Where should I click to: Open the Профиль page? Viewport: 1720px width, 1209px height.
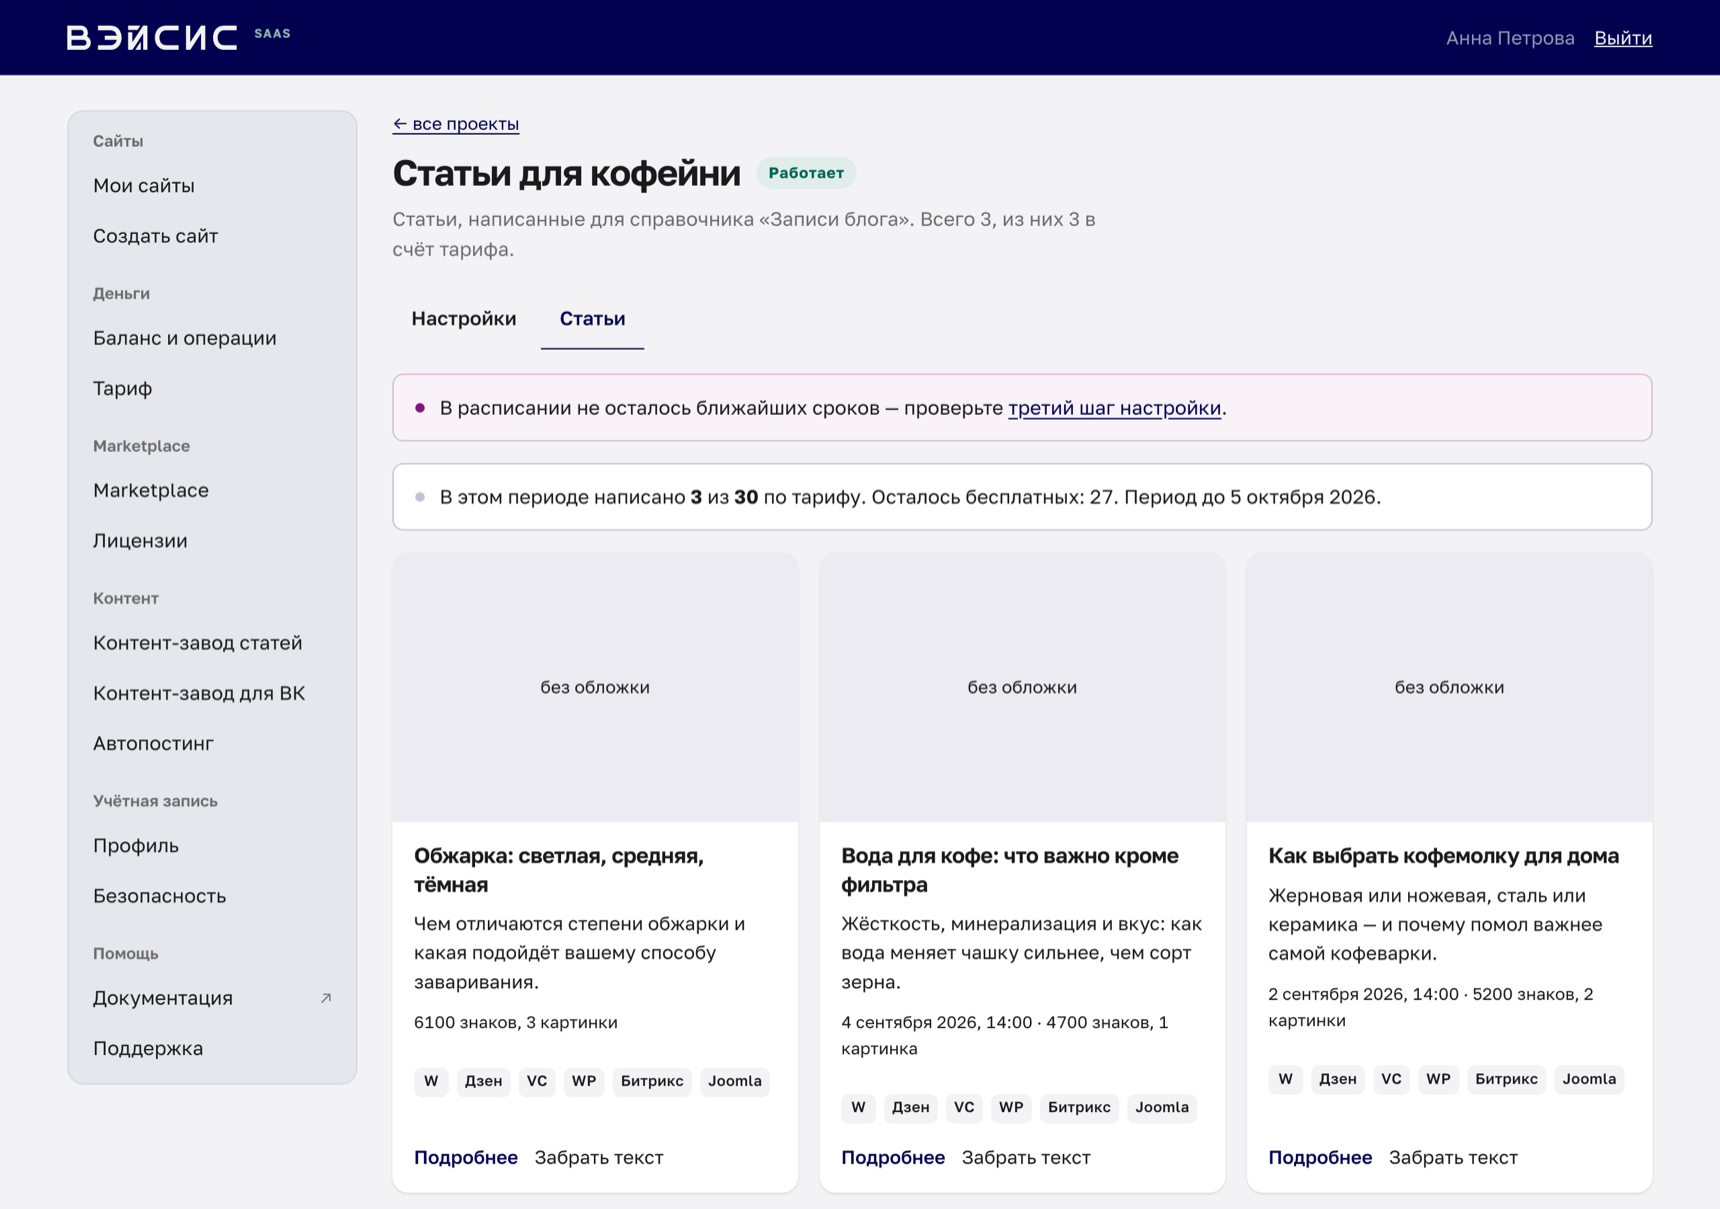[212, 846]
